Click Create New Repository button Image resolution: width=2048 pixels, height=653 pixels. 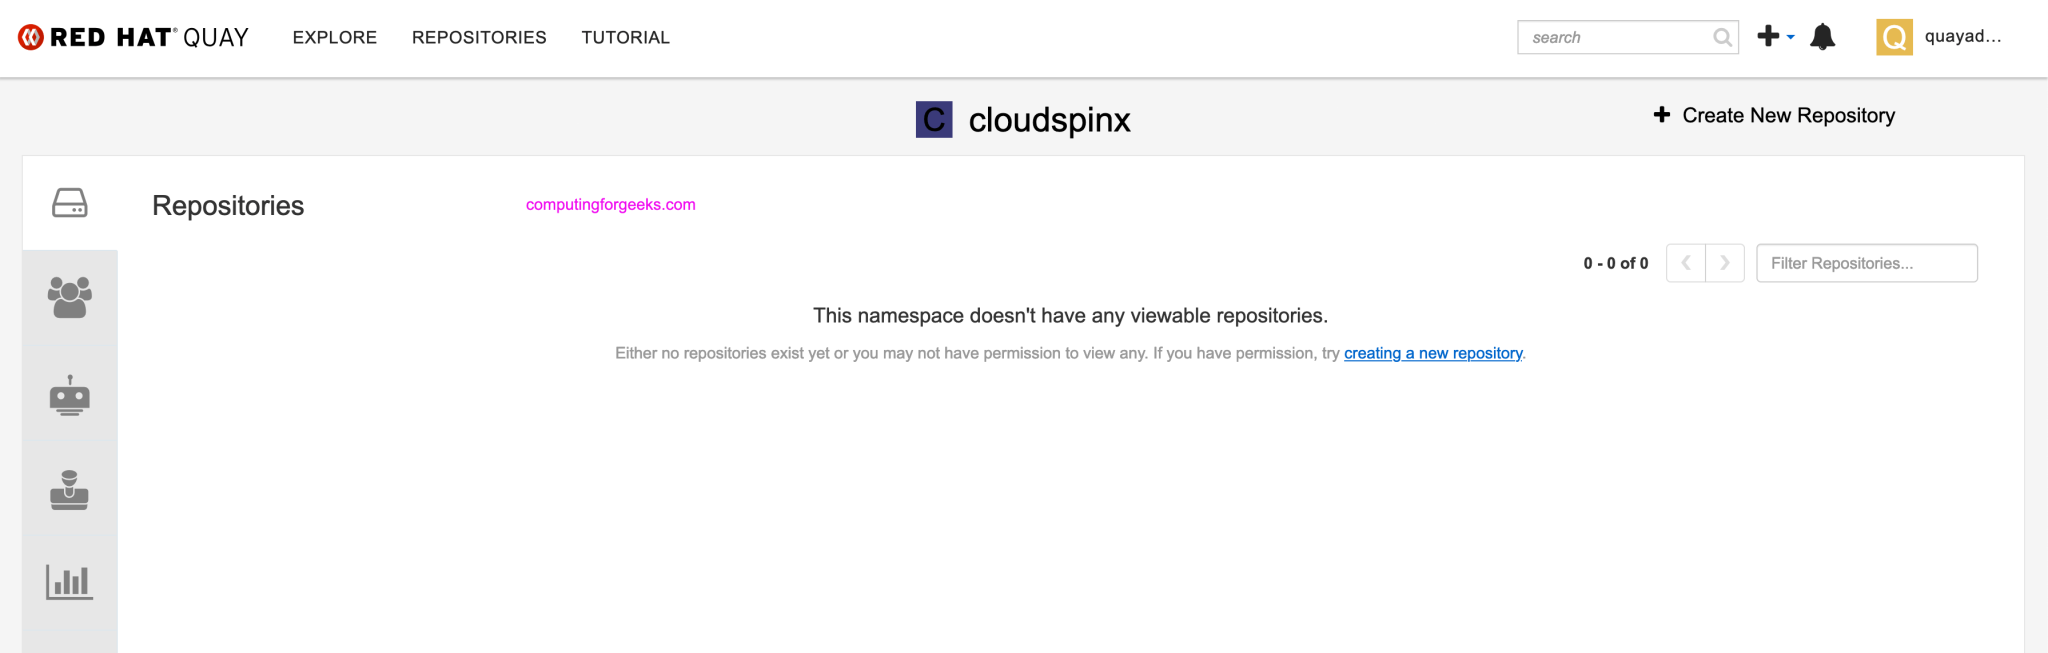pyautogui.click(x=1774, y=115)
